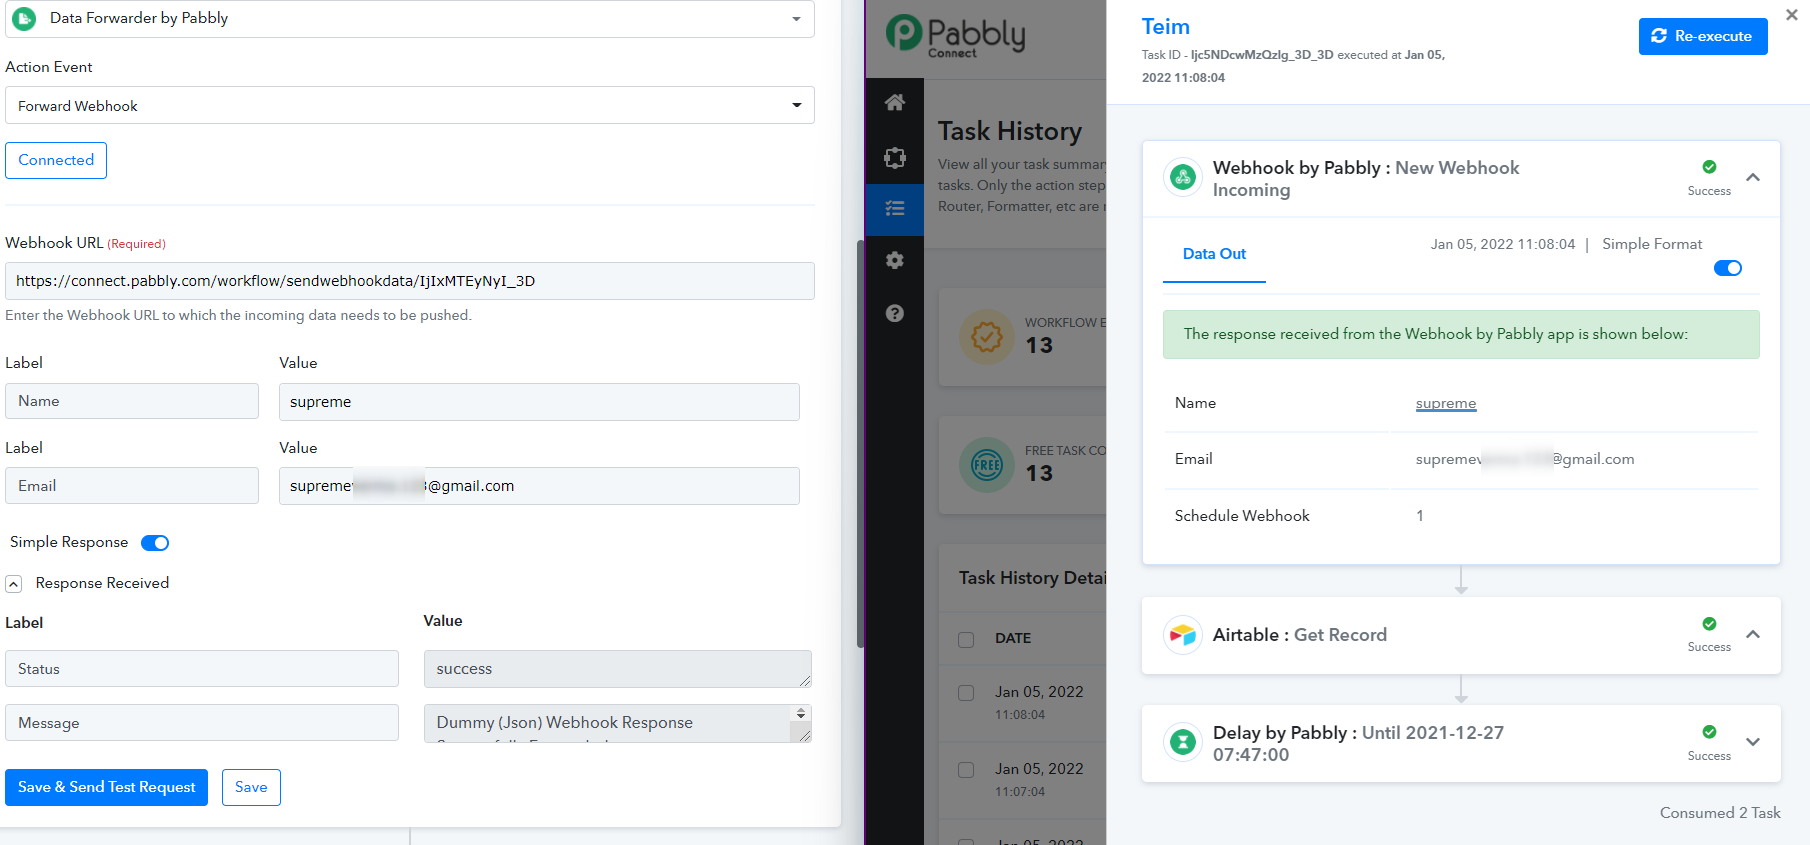Click the Delay by Pabbly step icon

click(x=1183, y=742)
